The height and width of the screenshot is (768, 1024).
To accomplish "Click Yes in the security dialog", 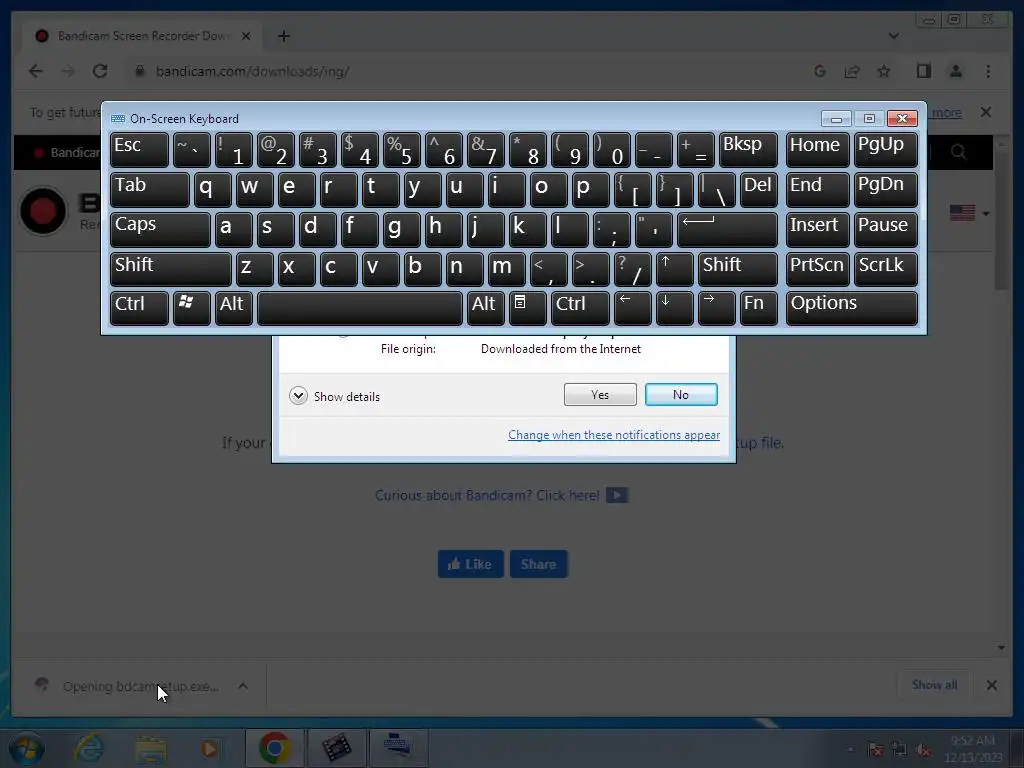I will click(600, 394).
